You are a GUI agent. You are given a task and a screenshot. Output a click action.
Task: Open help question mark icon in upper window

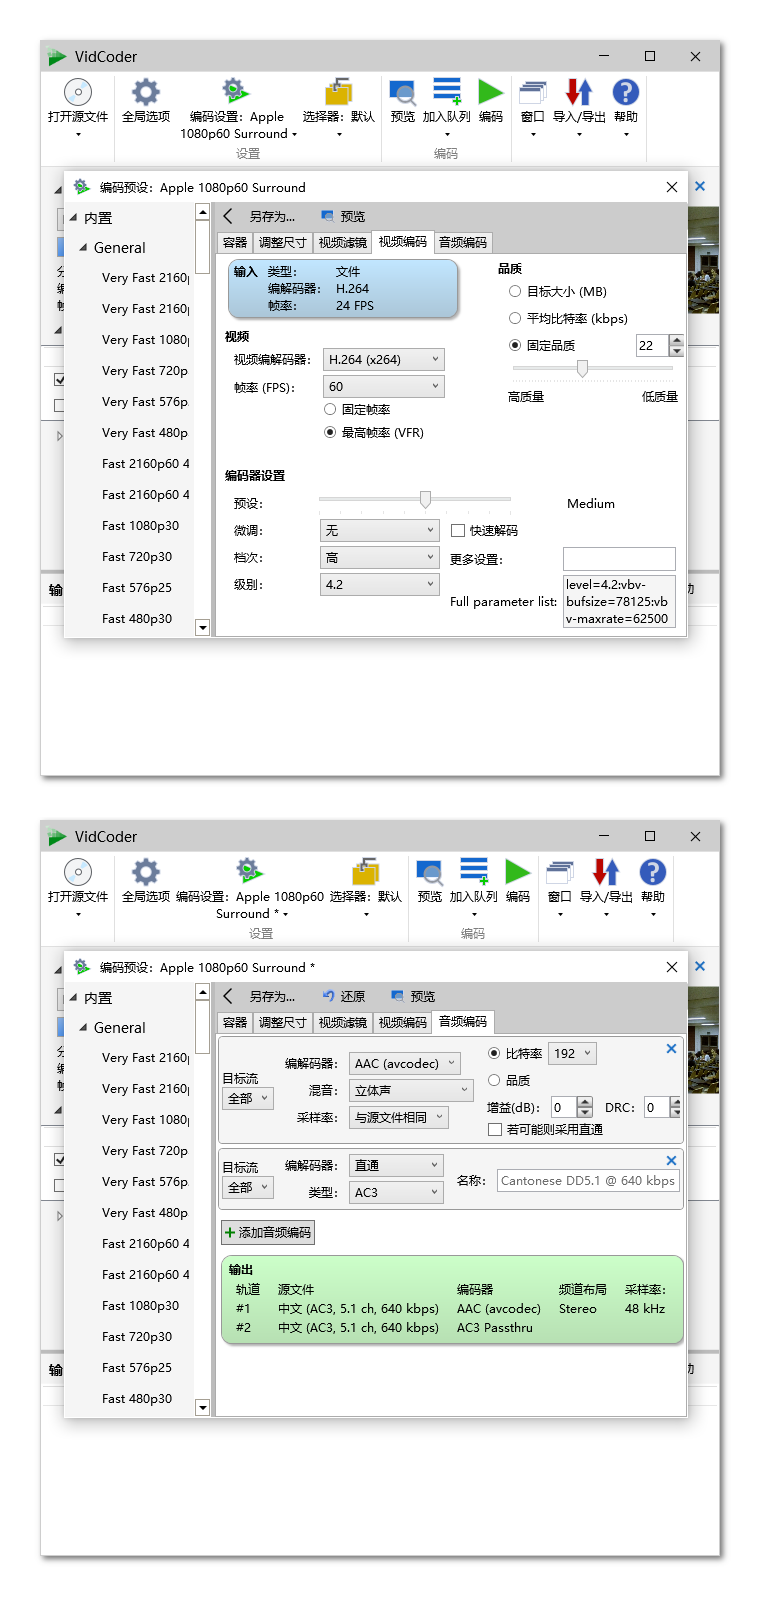[x=626, y=92]
